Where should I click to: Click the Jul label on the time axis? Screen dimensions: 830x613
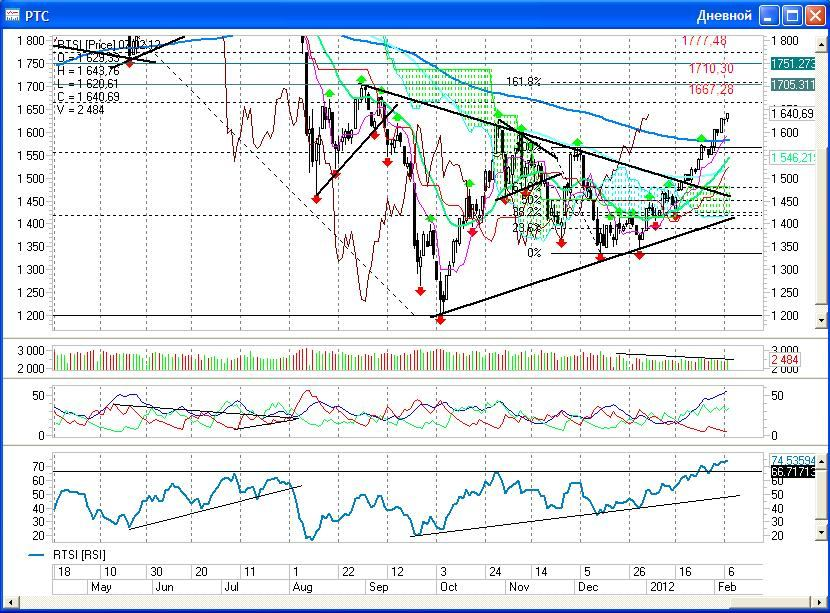pyautogui.click(x=231, y=587)
